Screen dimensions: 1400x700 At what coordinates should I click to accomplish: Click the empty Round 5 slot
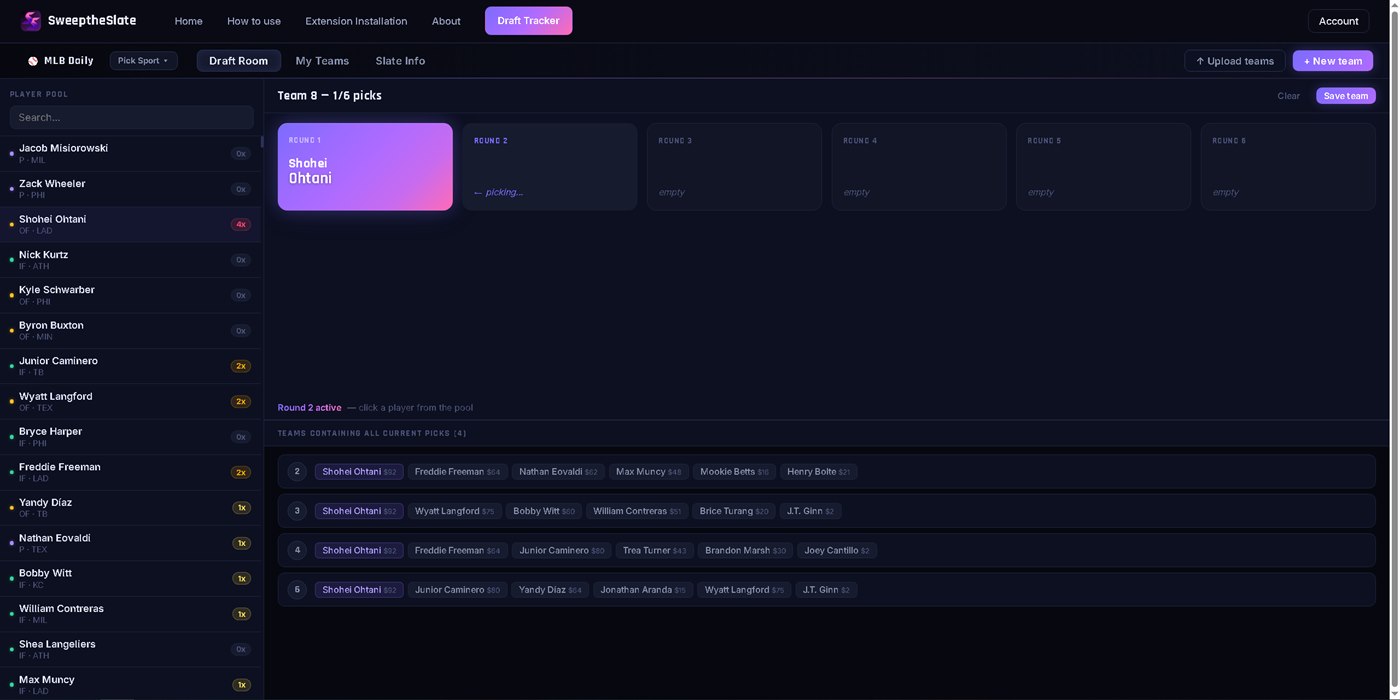(1103, 167)
